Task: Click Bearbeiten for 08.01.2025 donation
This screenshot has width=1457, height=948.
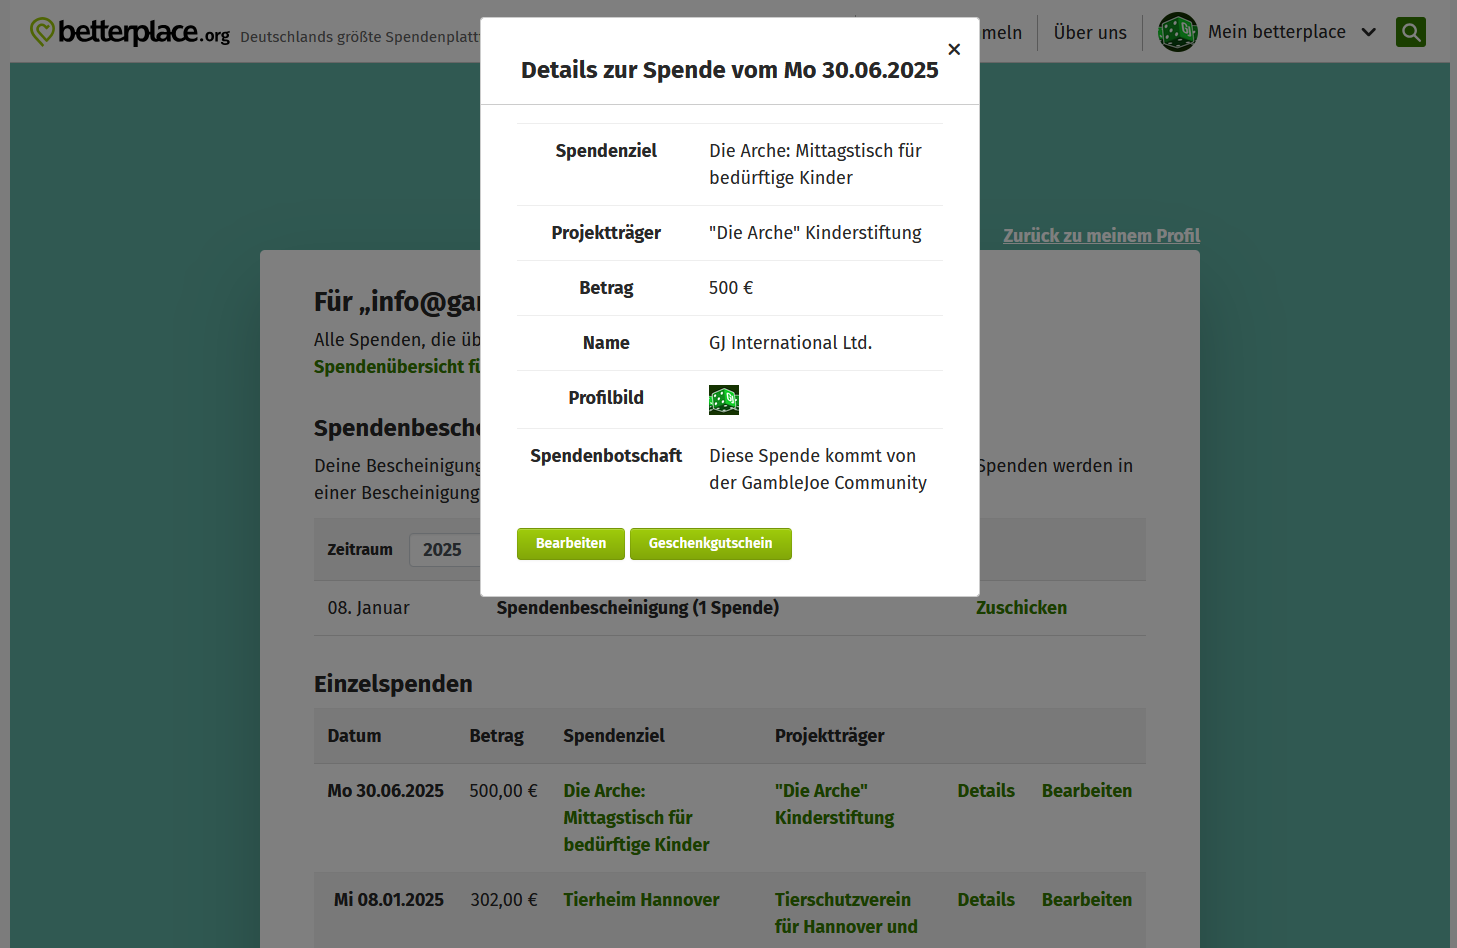Action: pos(1087,899)
